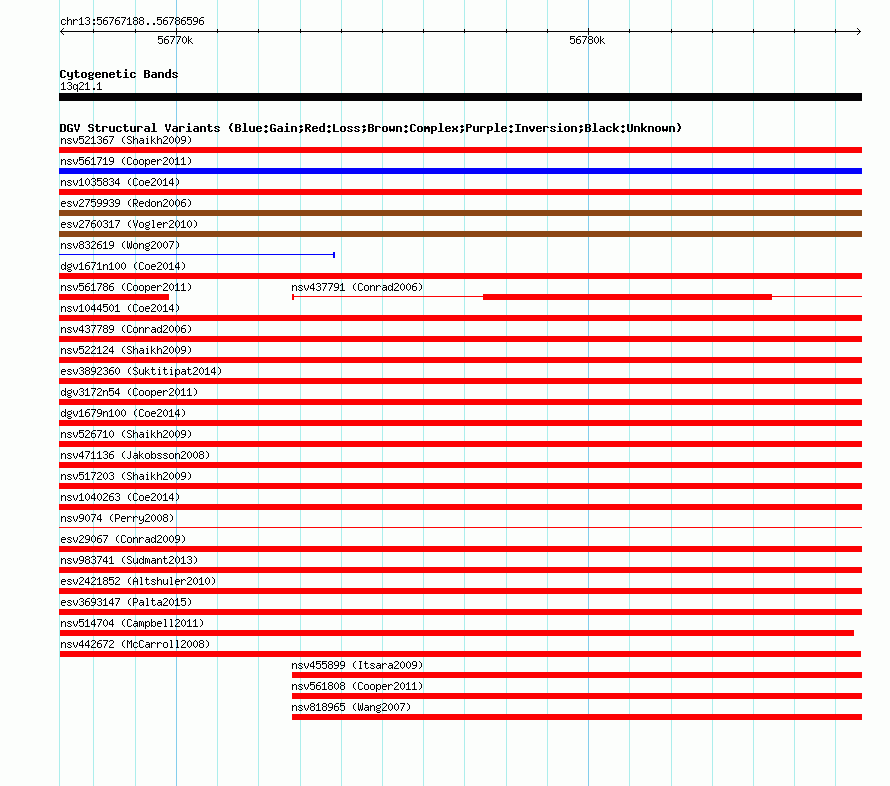Open variant nsv1035834 (Coe2014) label

click(x=120, y=182)
